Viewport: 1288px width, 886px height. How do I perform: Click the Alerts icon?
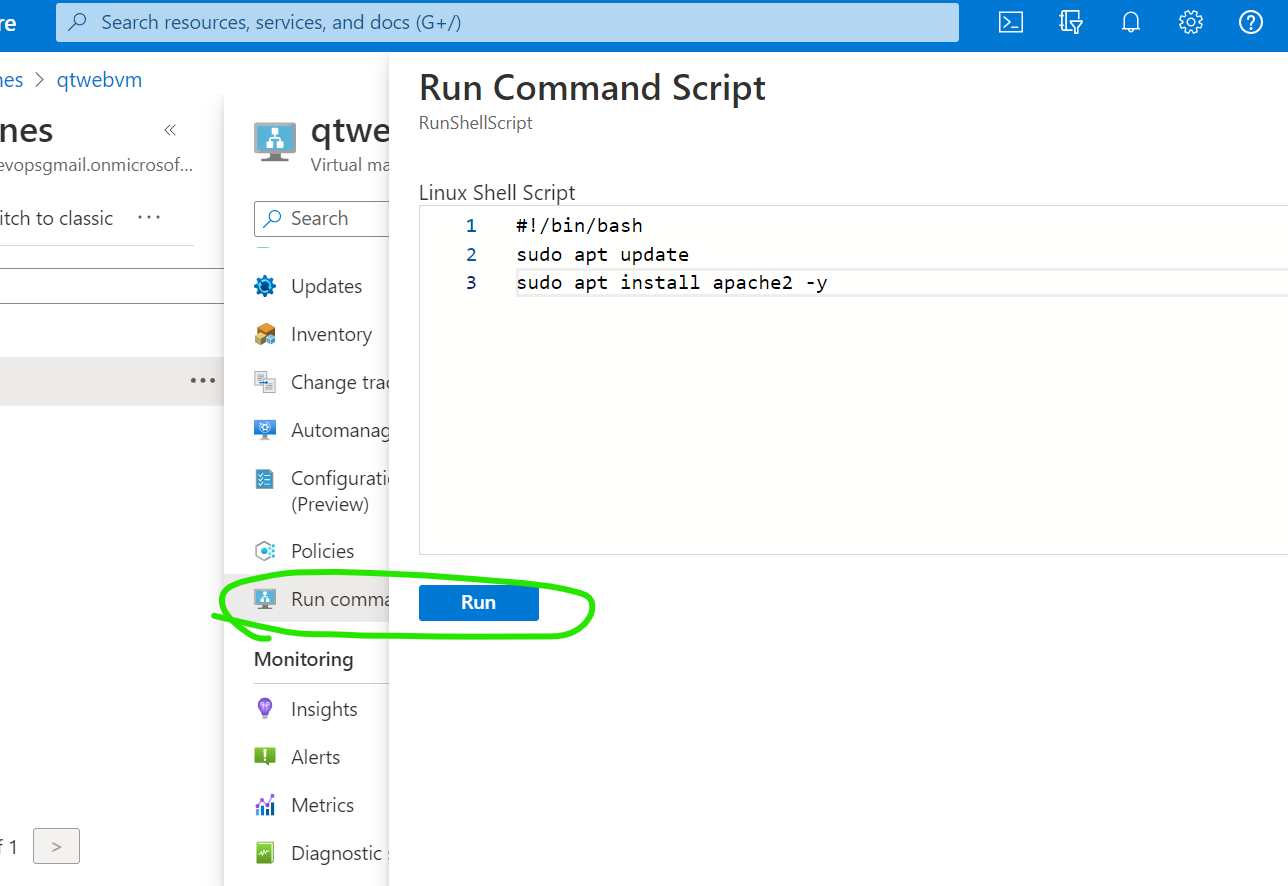(265, 757)
